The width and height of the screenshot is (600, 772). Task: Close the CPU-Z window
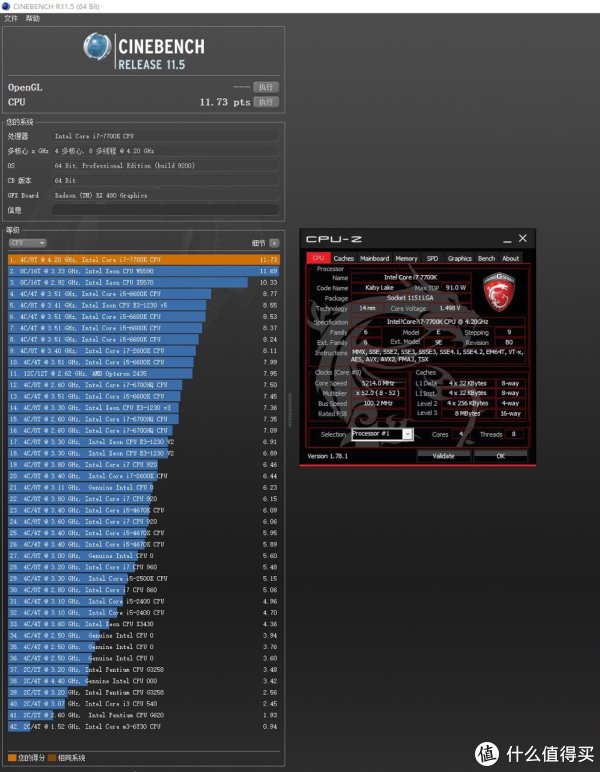pyautogui.click(x=523, y=238)
